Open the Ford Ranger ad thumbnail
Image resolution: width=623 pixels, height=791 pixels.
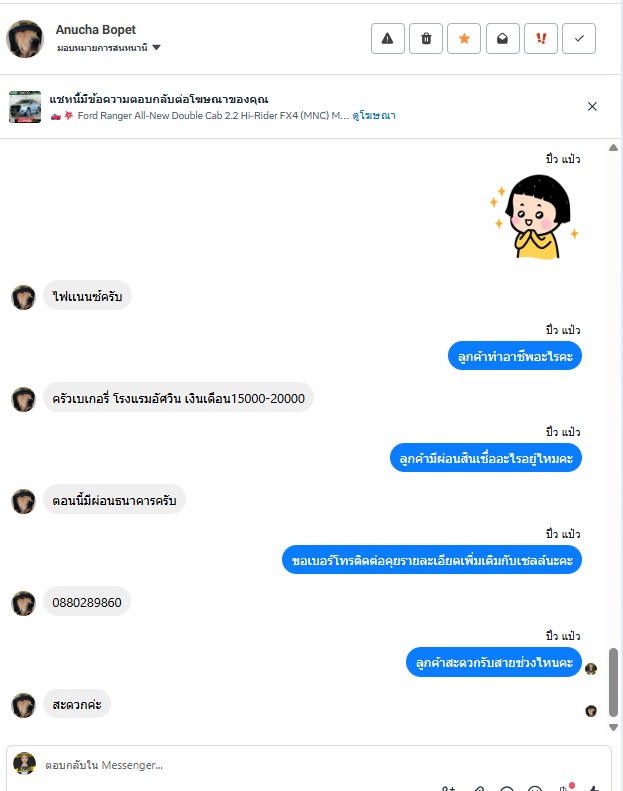coord(25,106)
